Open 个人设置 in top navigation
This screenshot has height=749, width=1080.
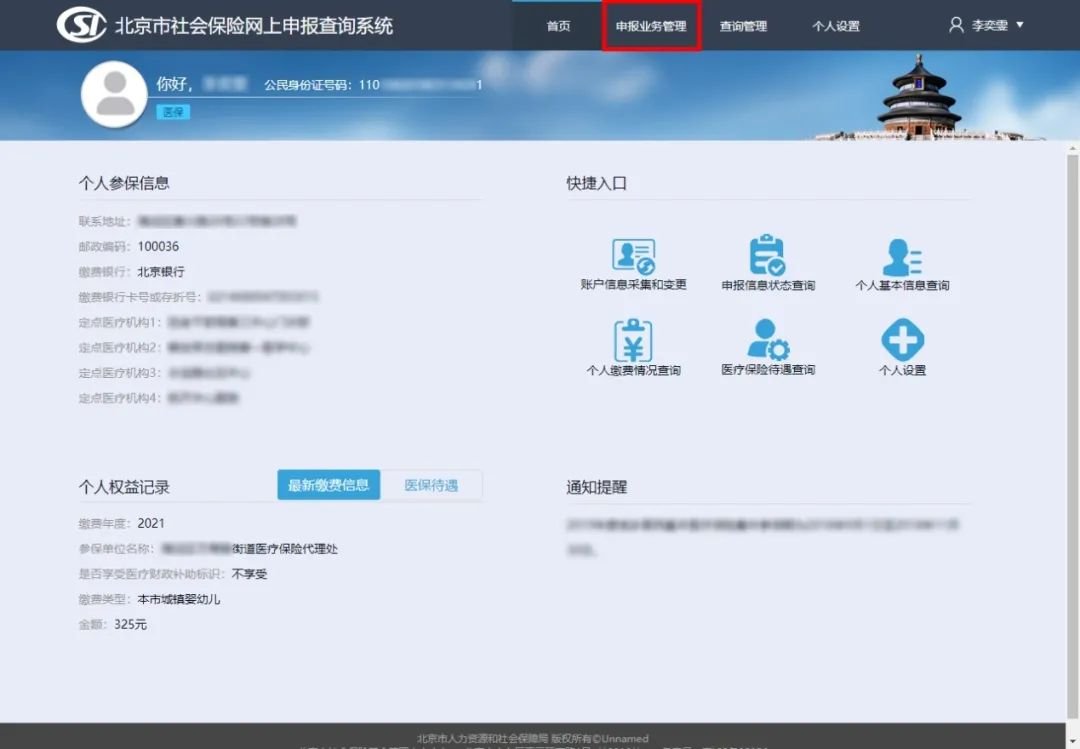835,26
